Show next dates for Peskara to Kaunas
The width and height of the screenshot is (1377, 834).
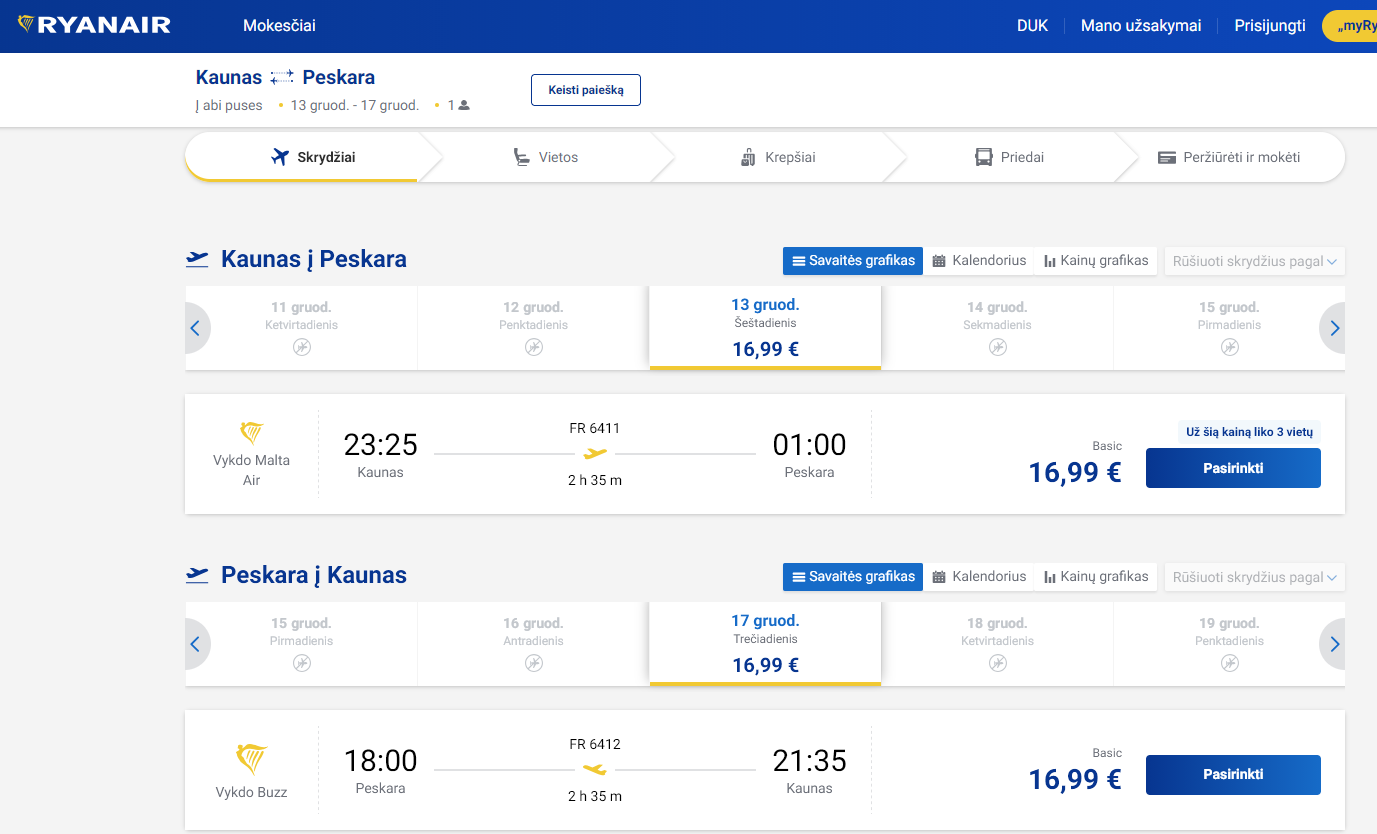1334,644
